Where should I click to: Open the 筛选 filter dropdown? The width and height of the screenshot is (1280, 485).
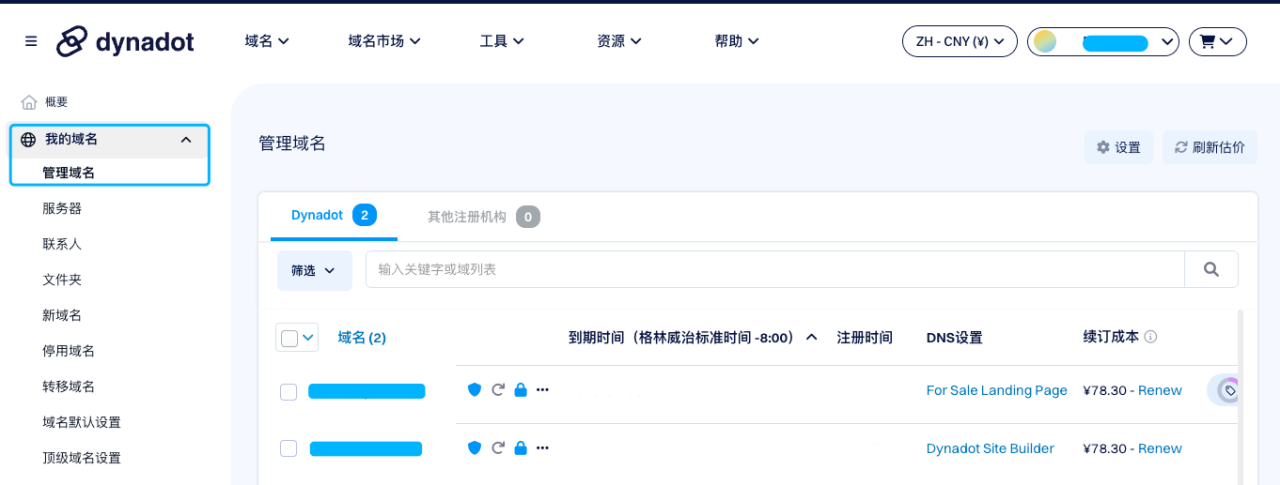click(x=314, y=270)
